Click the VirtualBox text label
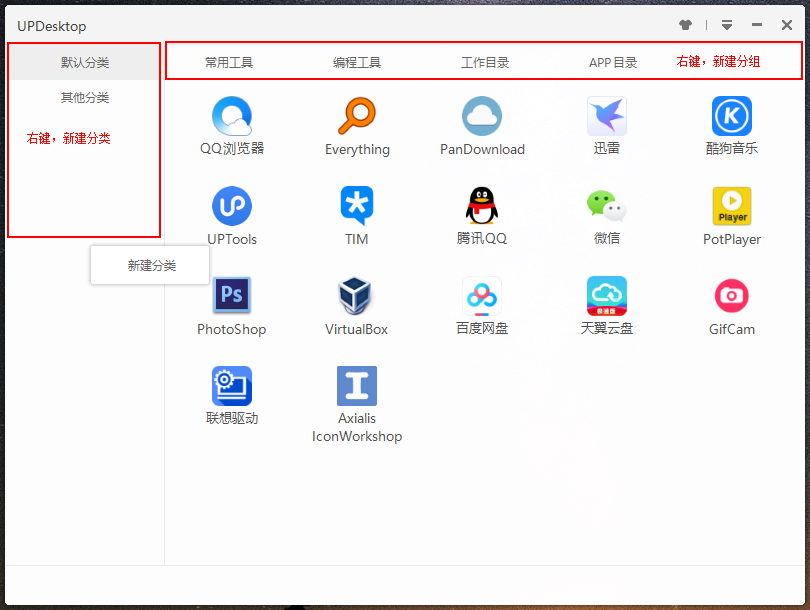This screenshot has width=810, height=610. click(x=356, y=329)
